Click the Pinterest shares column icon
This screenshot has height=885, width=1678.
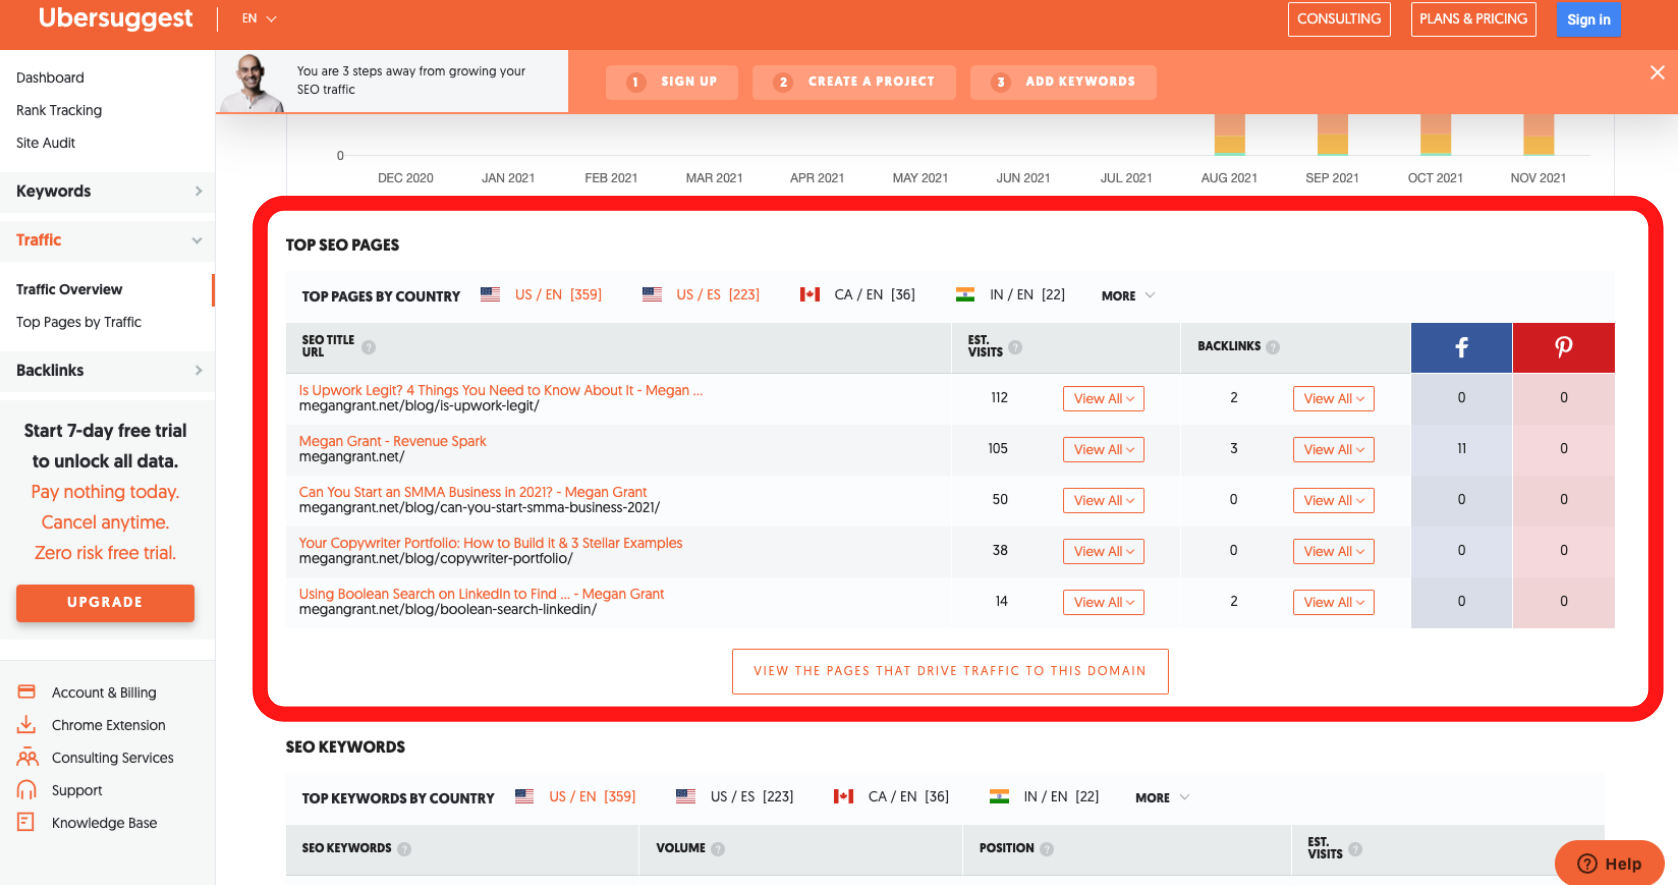pos(1563,347)
